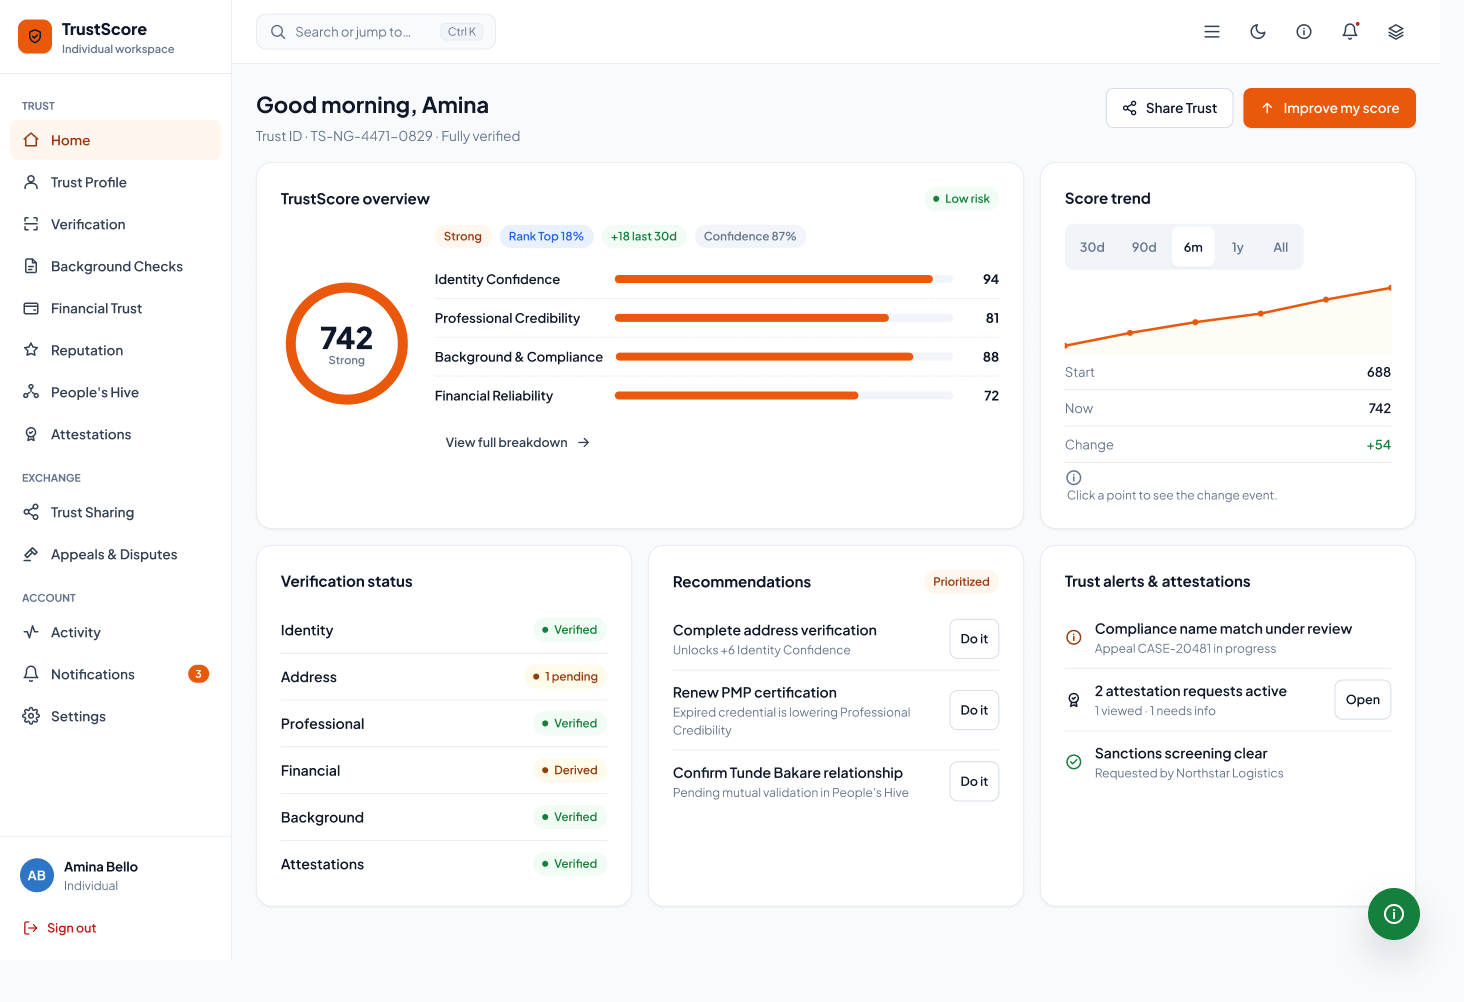Click the Attestations badge icon
Screen dimensions: 1464x1002
pyautogui.click(x=31, y=434)
